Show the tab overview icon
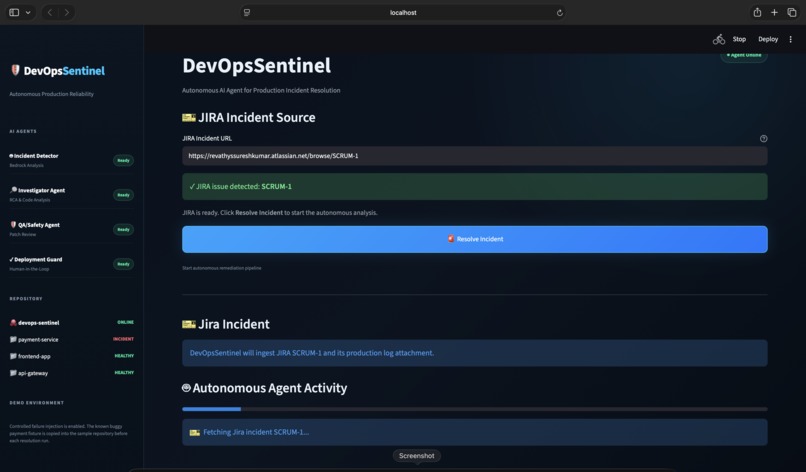The image size is (806, 472). [x=792, y=12]
